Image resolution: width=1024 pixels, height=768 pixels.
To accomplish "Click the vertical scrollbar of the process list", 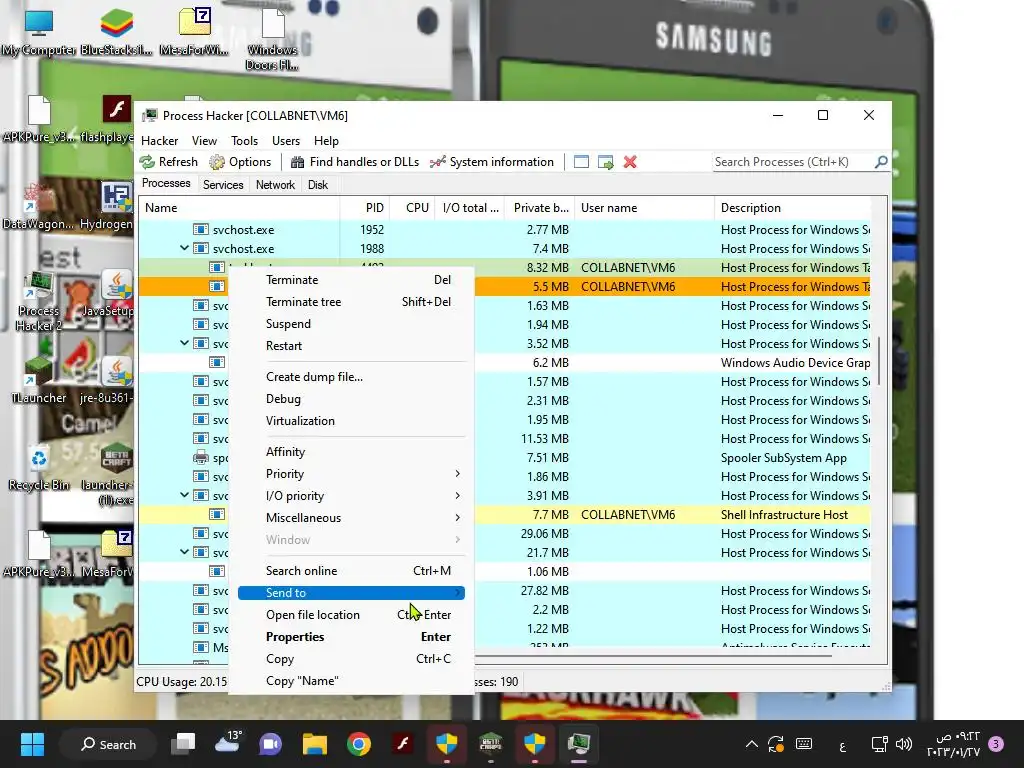I will click(879, 360).
